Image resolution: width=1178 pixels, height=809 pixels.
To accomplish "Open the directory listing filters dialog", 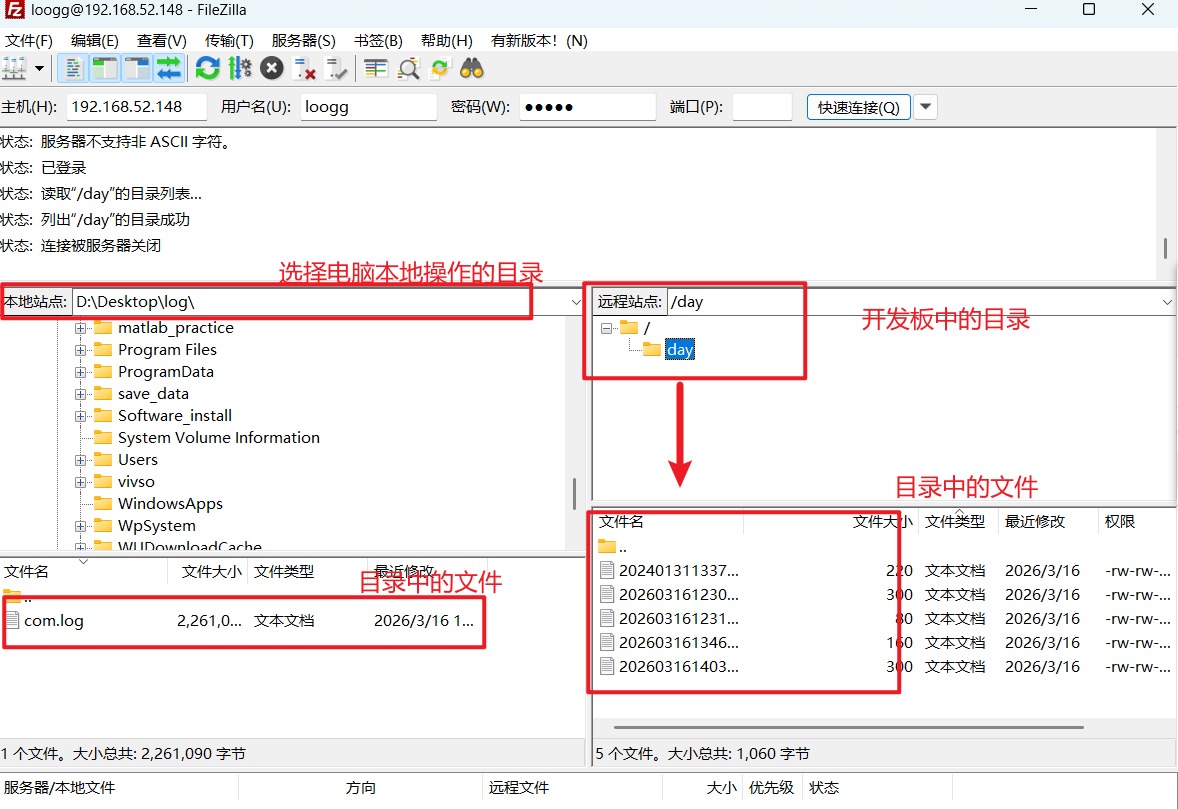I will pos(376,69).
